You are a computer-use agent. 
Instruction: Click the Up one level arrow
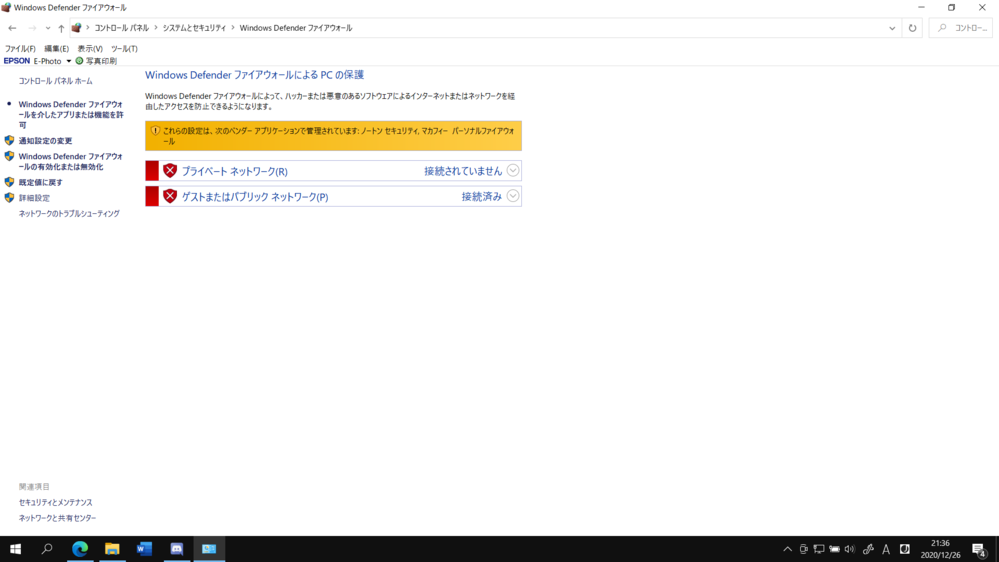[x=61, y=28]
